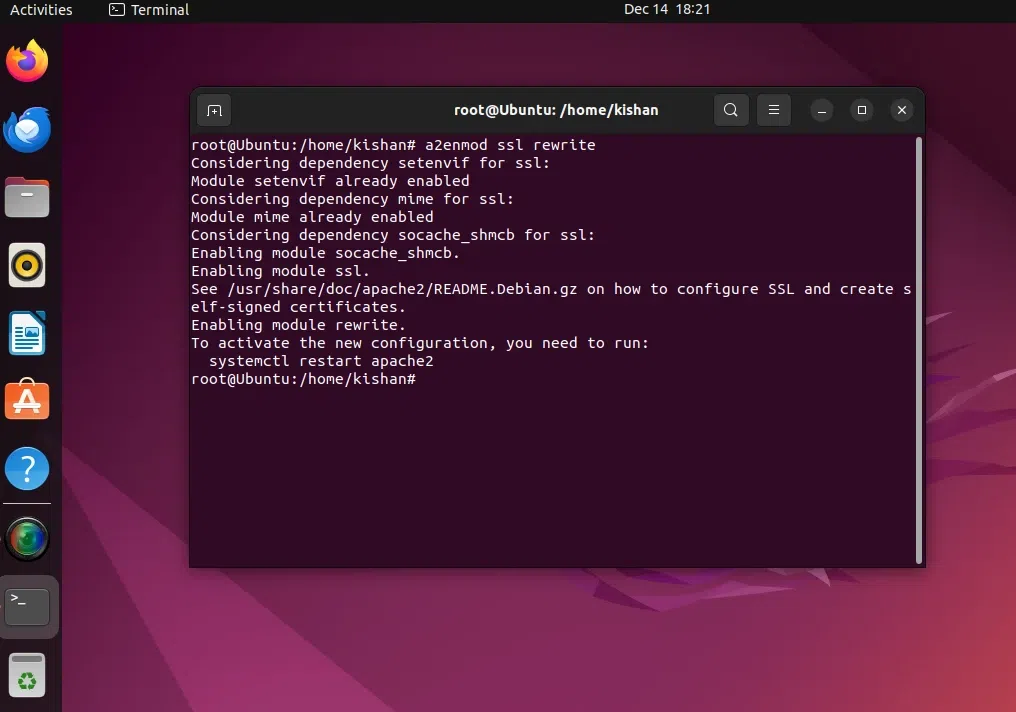
Task: Minimize the terminal window
Action: 822,110
